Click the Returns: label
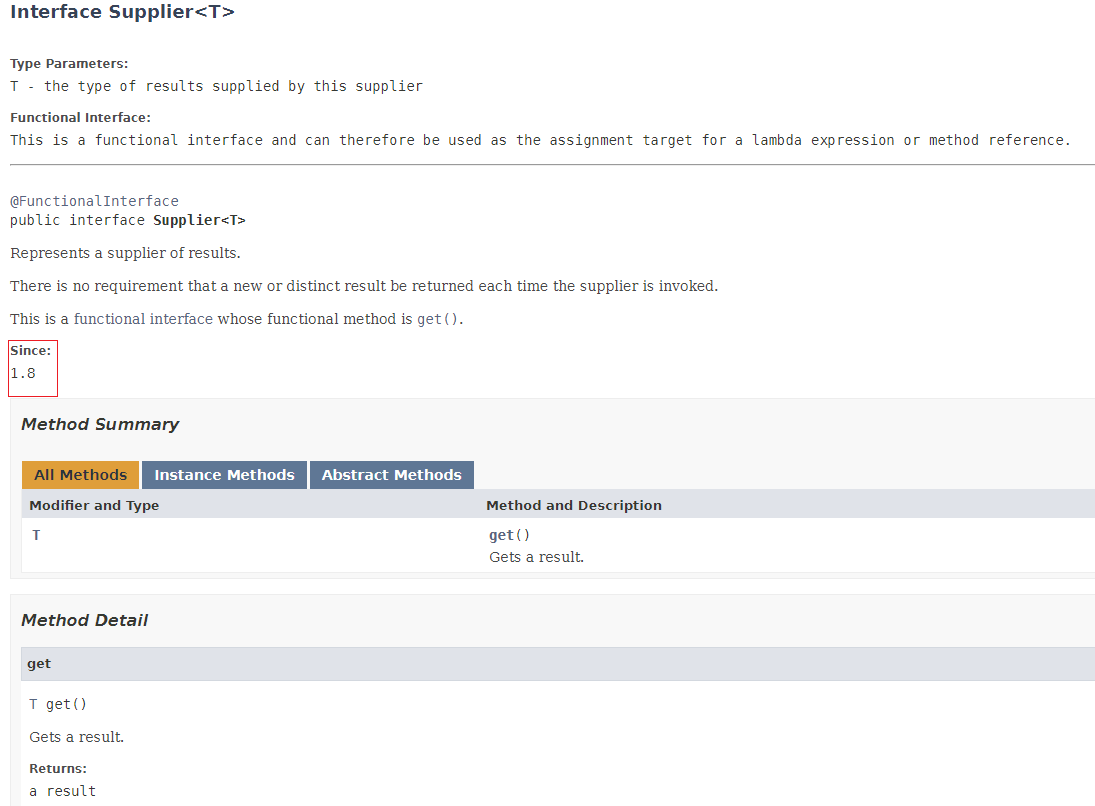Image resolution: width=1095 pixels, height=806 pixels. [x=58, y=768]
